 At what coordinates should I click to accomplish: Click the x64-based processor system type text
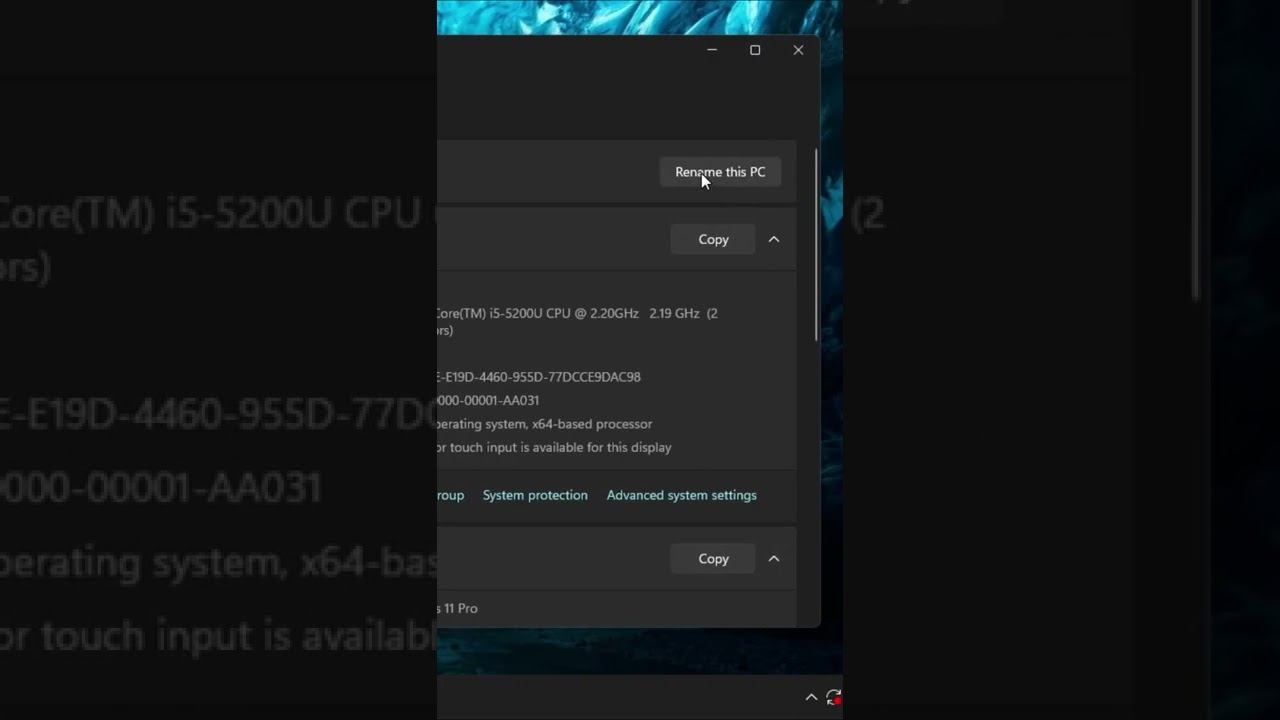coord(545,424)
